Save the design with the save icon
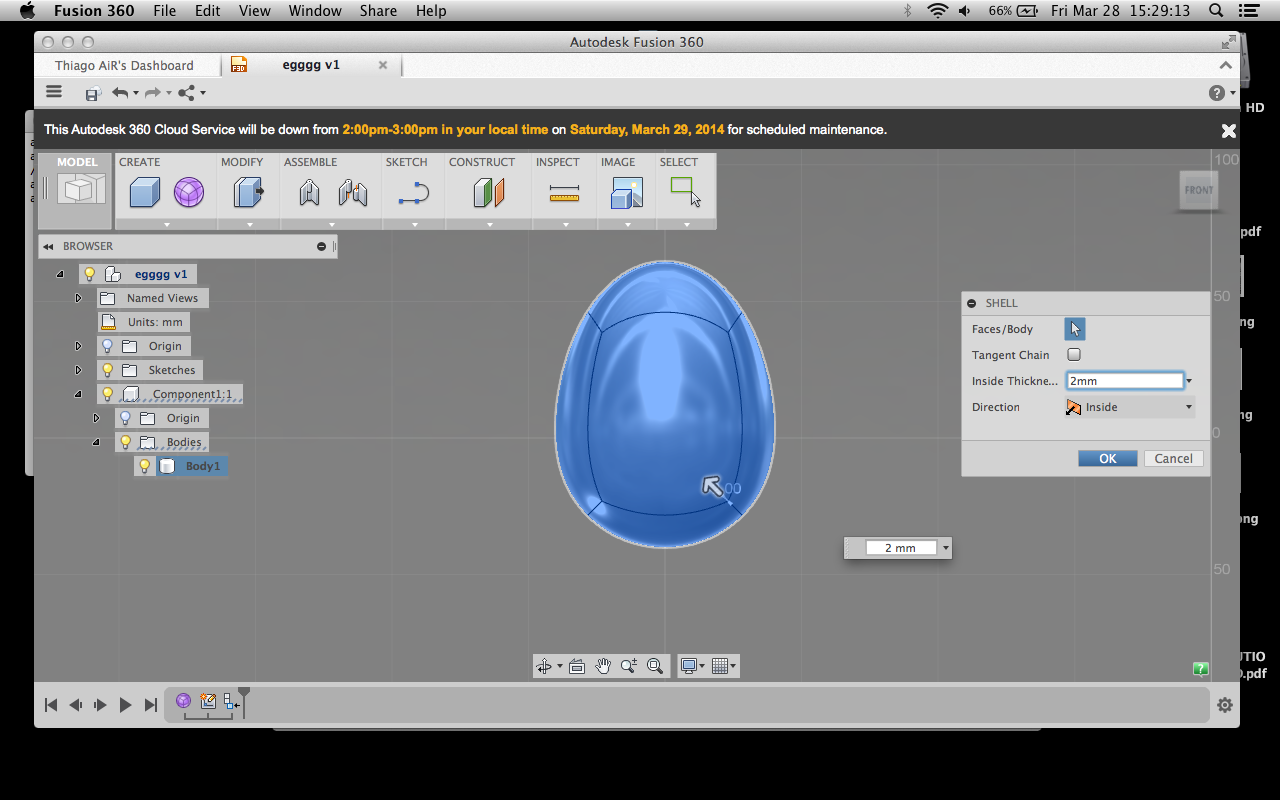Image resolution: width=1280 pixels, height=800 pixels. (92, 93)
